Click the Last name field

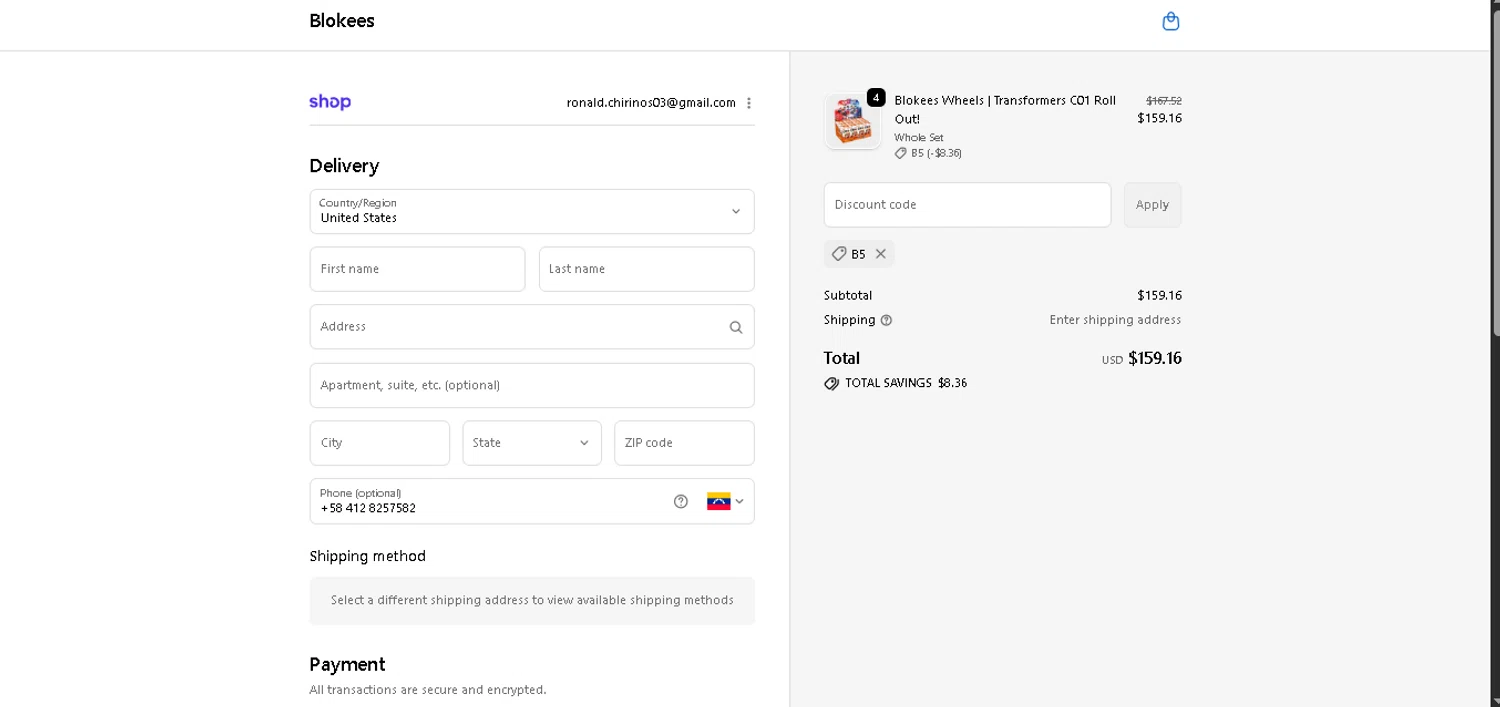point(647,269)
